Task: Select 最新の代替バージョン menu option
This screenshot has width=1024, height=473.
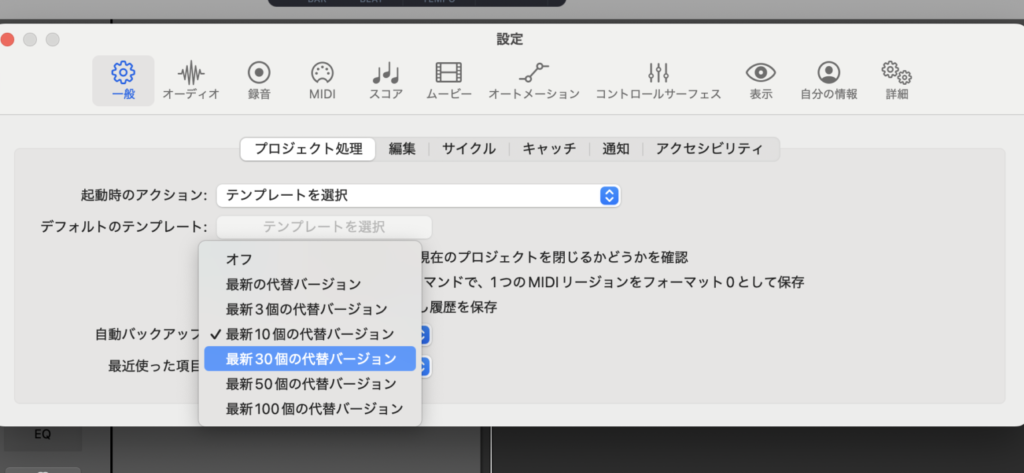Action: (310, 284)
